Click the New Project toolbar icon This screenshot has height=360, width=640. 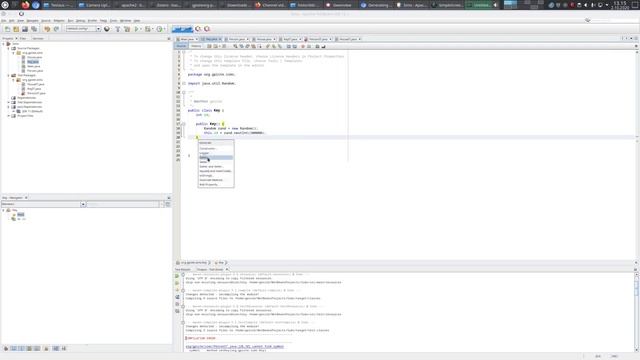[x=16, y=29]
